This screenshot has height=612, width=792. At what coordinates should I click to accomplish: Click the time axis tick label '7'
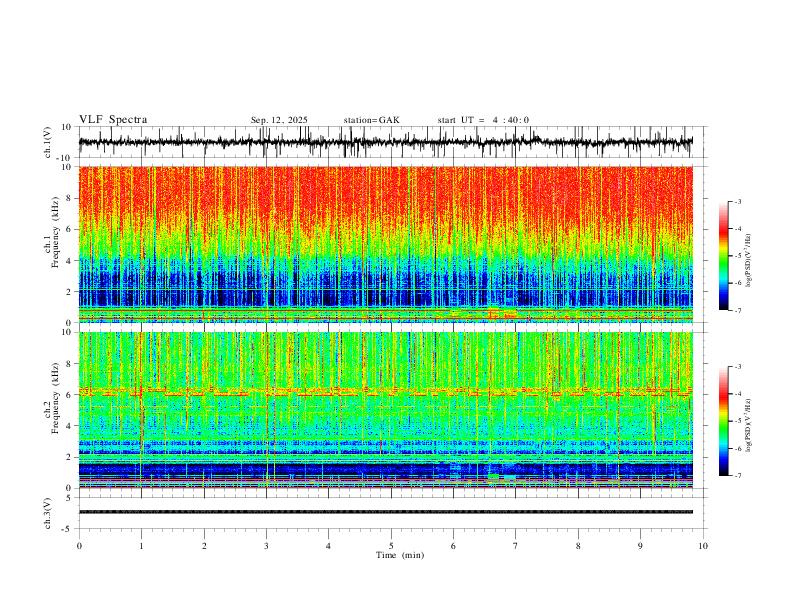pyautogui.click(x=516, y=546)
